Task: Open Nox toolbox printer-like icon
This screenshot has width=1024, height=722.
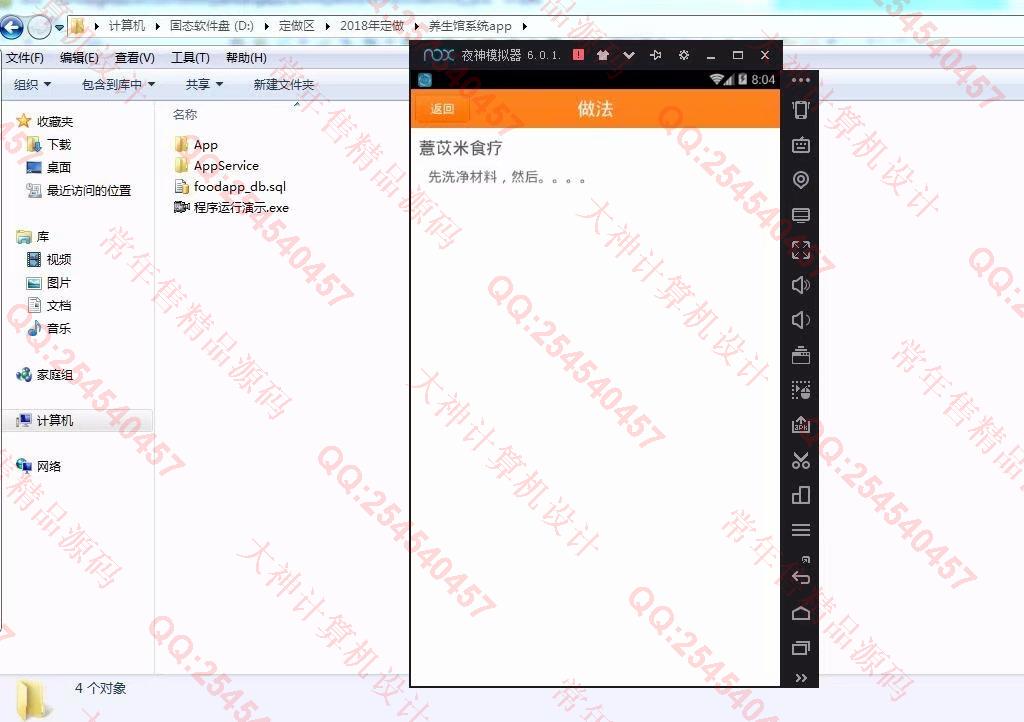Action: coord(801,355)
